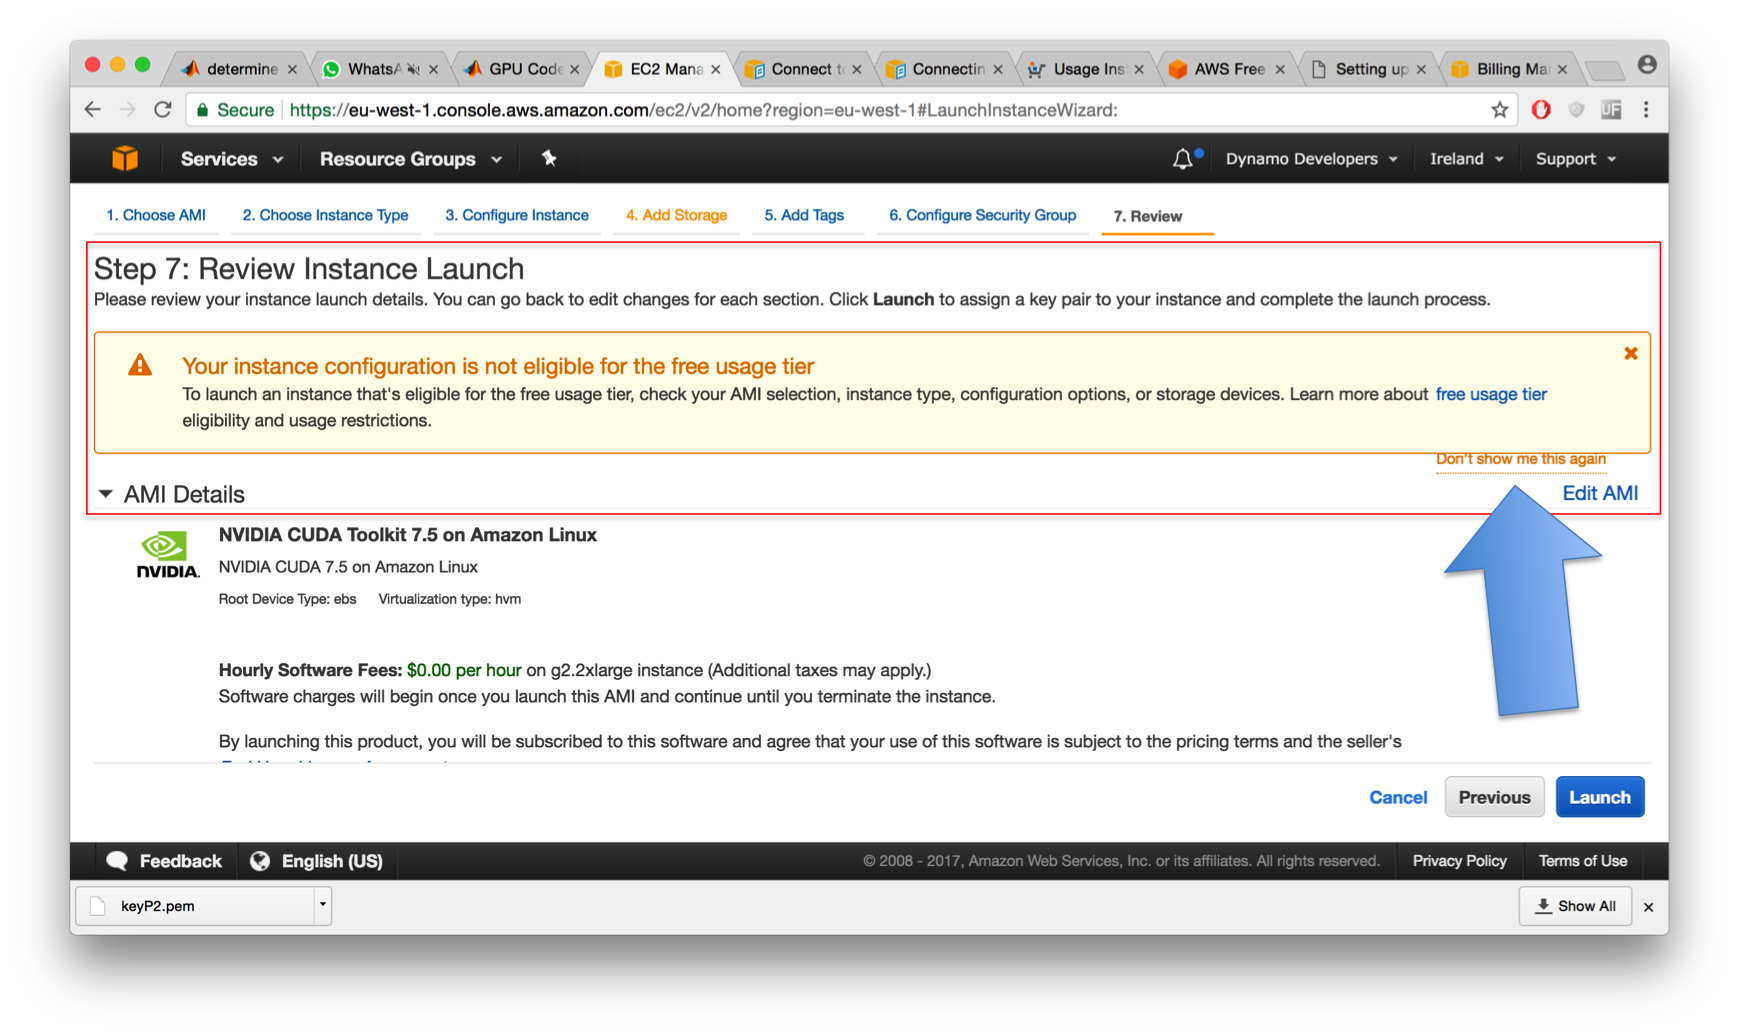Click the UF extension icon
This screenshot has width=1739, height=1035.
(1611, 110)
